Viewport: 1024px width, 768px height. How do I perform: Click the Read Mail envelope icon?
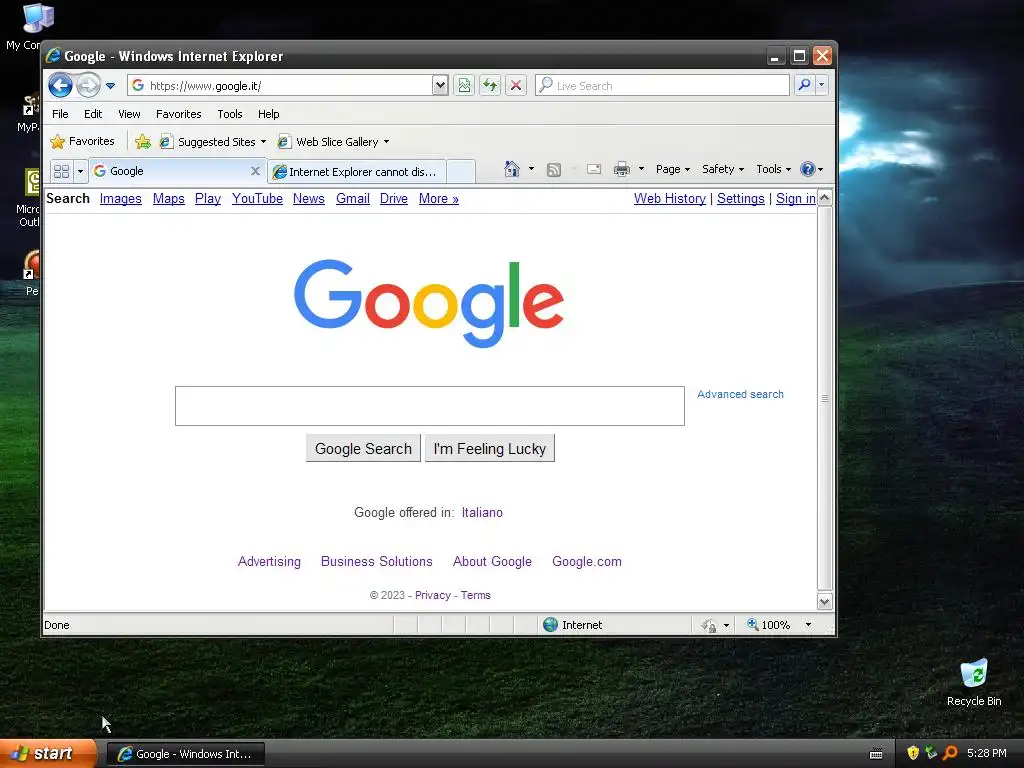coord(594,169)
